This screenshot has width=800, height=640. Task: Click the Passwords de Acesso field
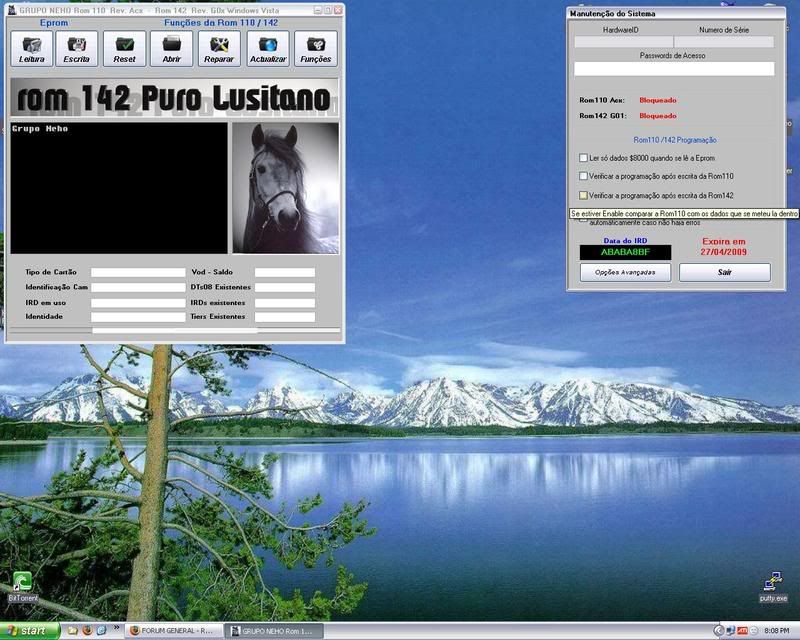pos(674,69)
